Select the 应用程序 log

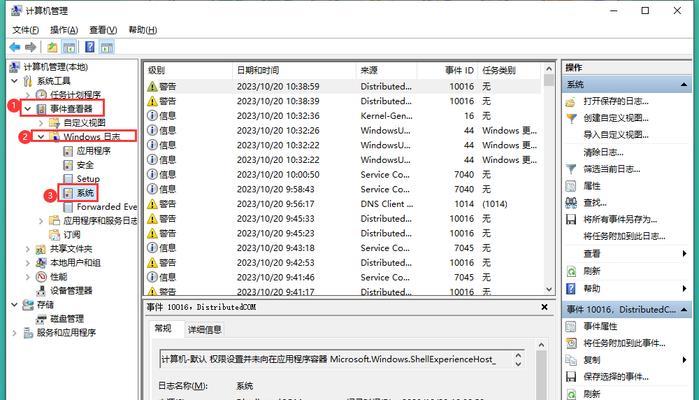[x=93, y=151]
